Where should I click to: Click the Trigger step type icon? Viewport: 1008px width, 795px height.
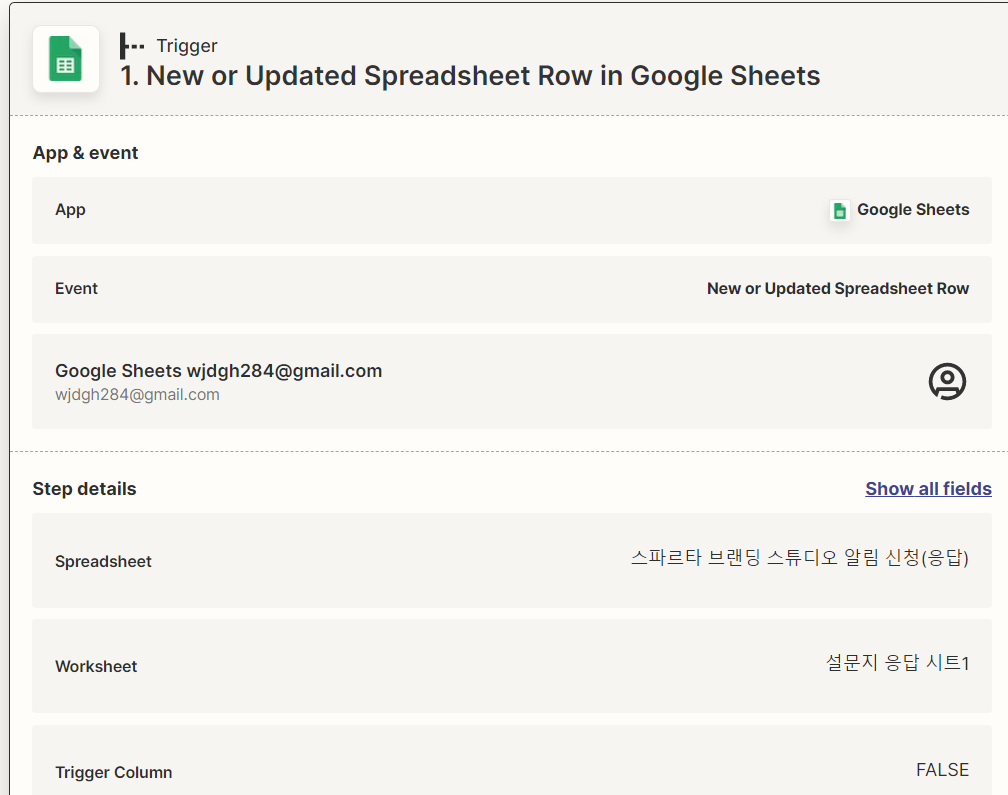pos(132,46)
